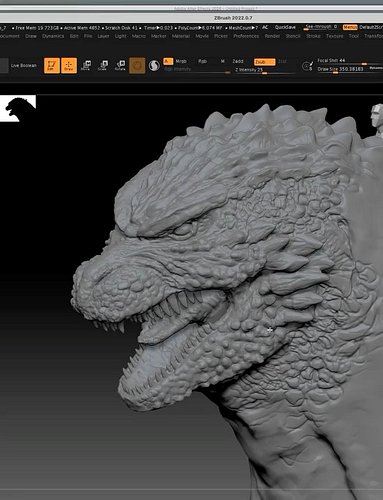Open the Movie menu
Screen dimensions: 383x500
click(x=202, y=36)
